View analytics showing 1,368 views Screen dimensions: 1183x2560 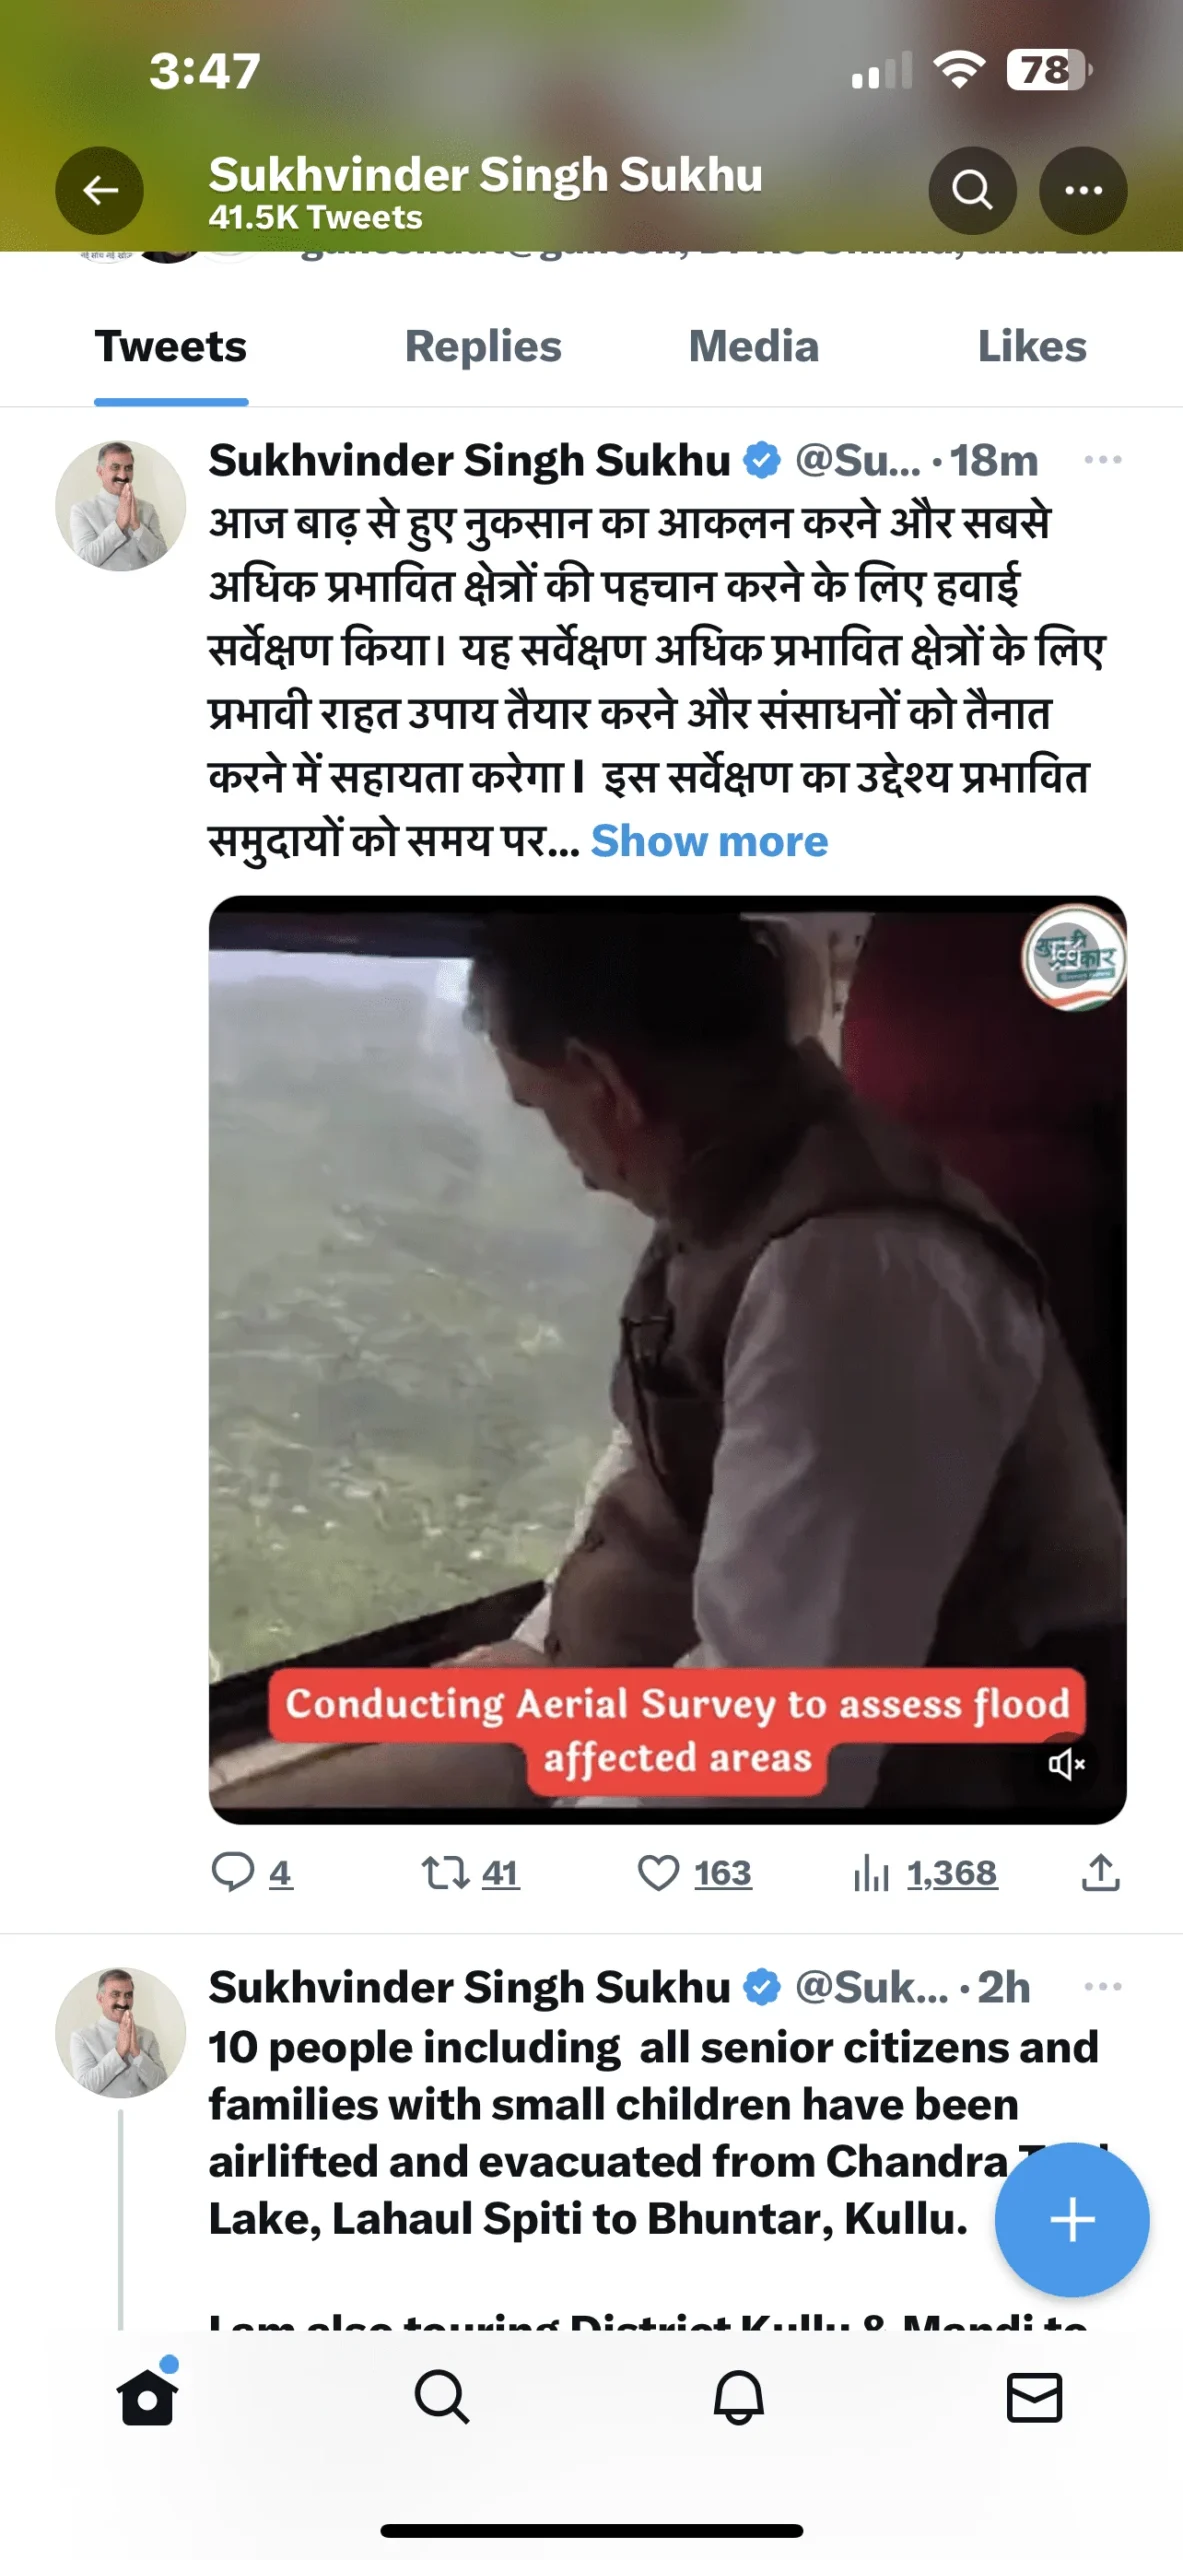tap(925, 1872)
